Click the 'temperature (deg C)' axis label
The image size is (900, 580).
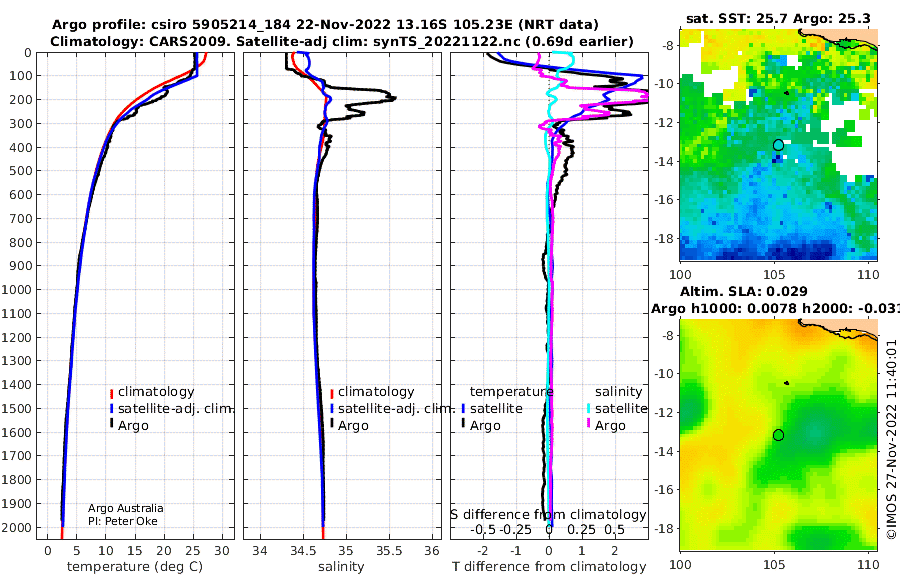(x=135, y=567)
